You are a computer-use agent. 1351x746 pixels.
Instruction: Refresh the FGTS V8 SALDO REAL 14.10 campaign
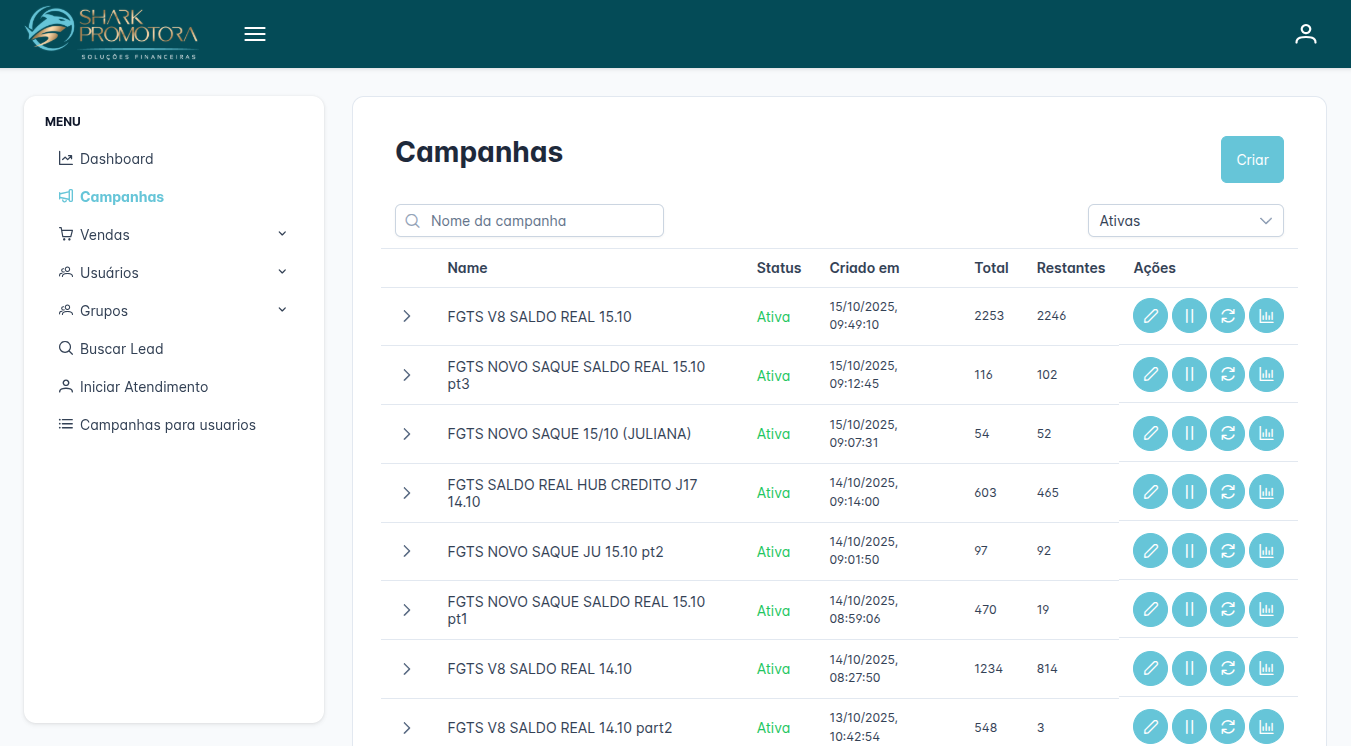(1228, 668)
